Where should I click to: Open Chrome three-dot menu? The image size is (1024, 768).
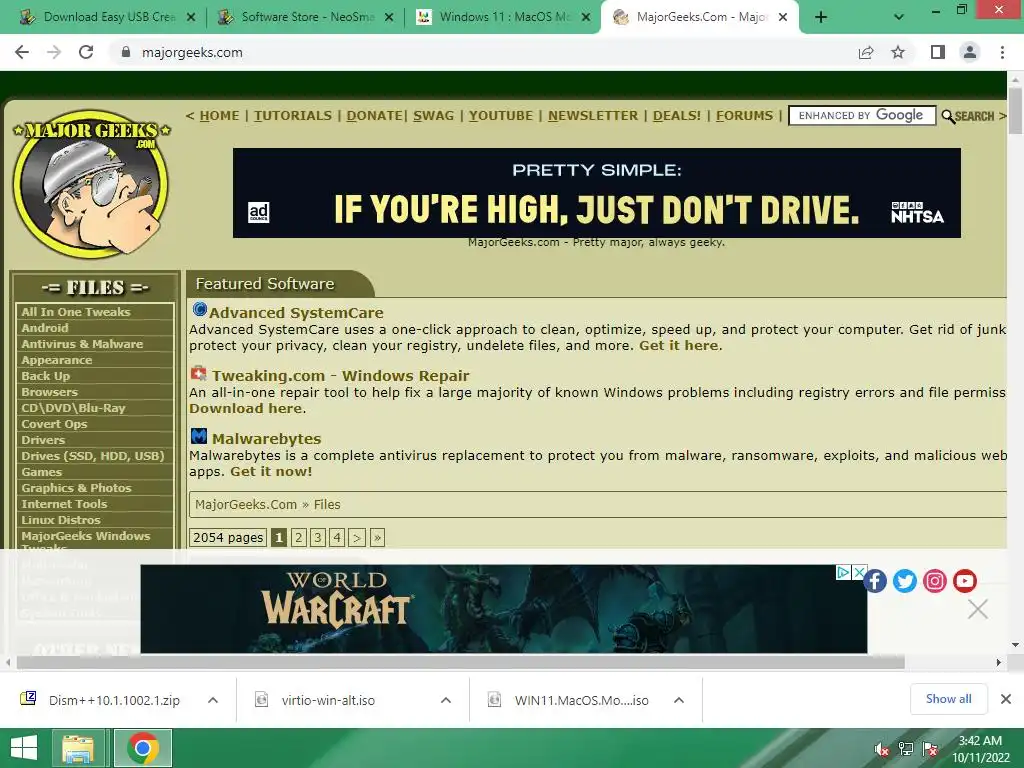pos(1002,52)
